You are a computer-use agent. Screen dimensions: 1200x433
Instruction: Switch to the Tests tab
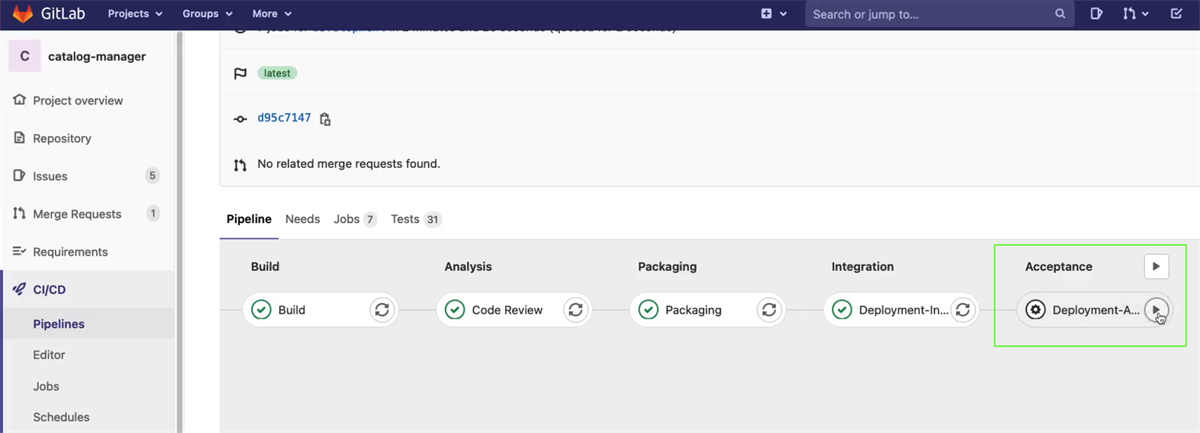pyautogui.click(x=417, y=219)
